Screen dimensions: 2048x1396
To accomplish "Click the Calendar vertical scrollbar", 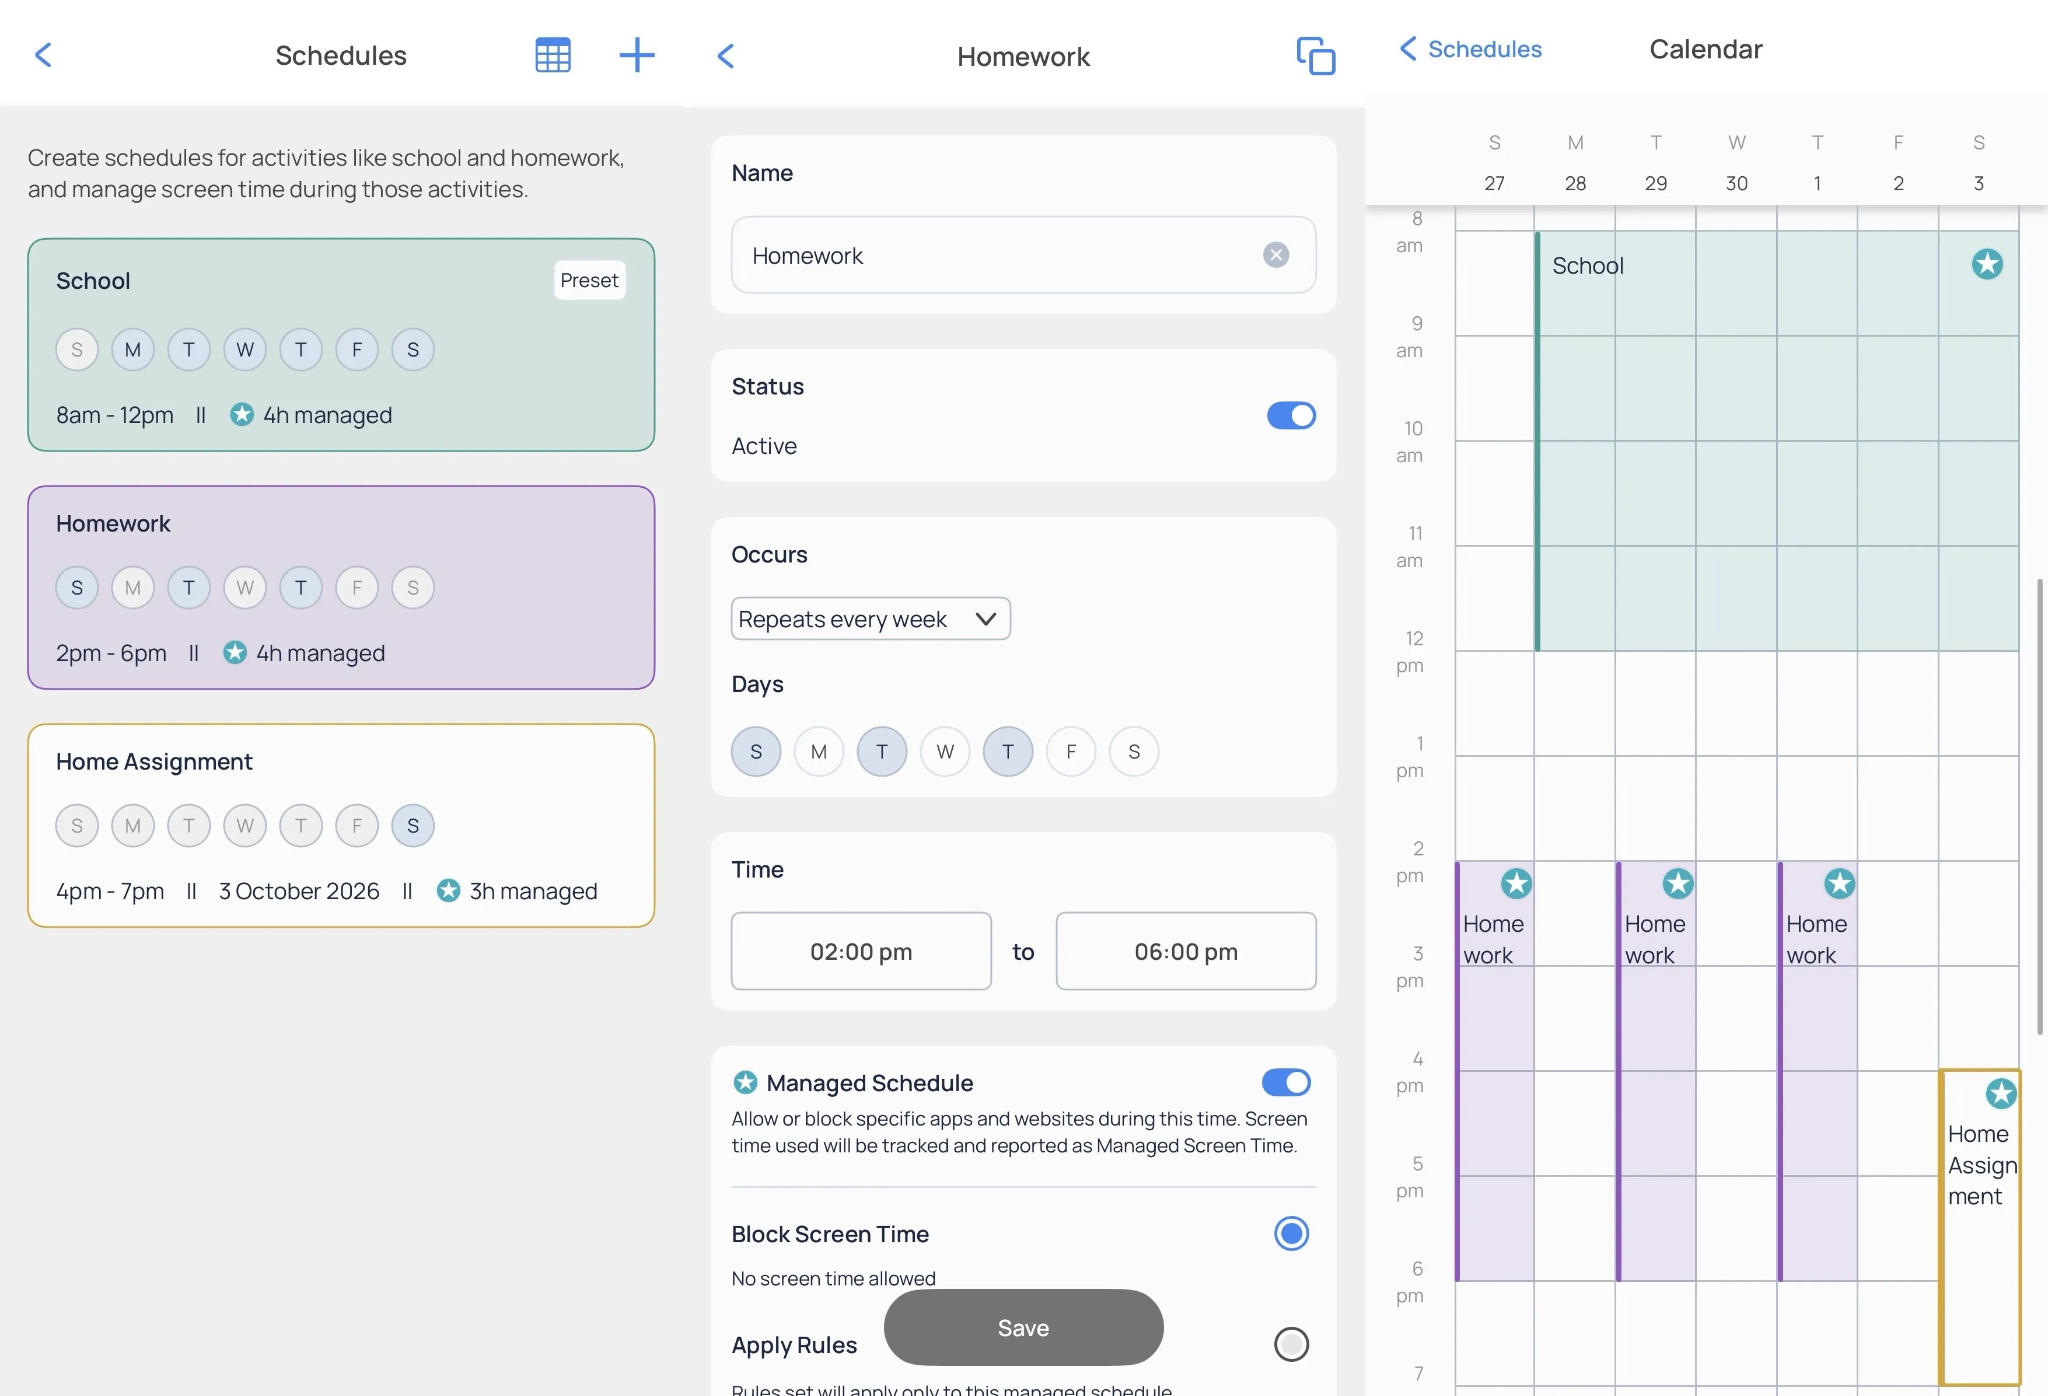I will point(2040,806).
